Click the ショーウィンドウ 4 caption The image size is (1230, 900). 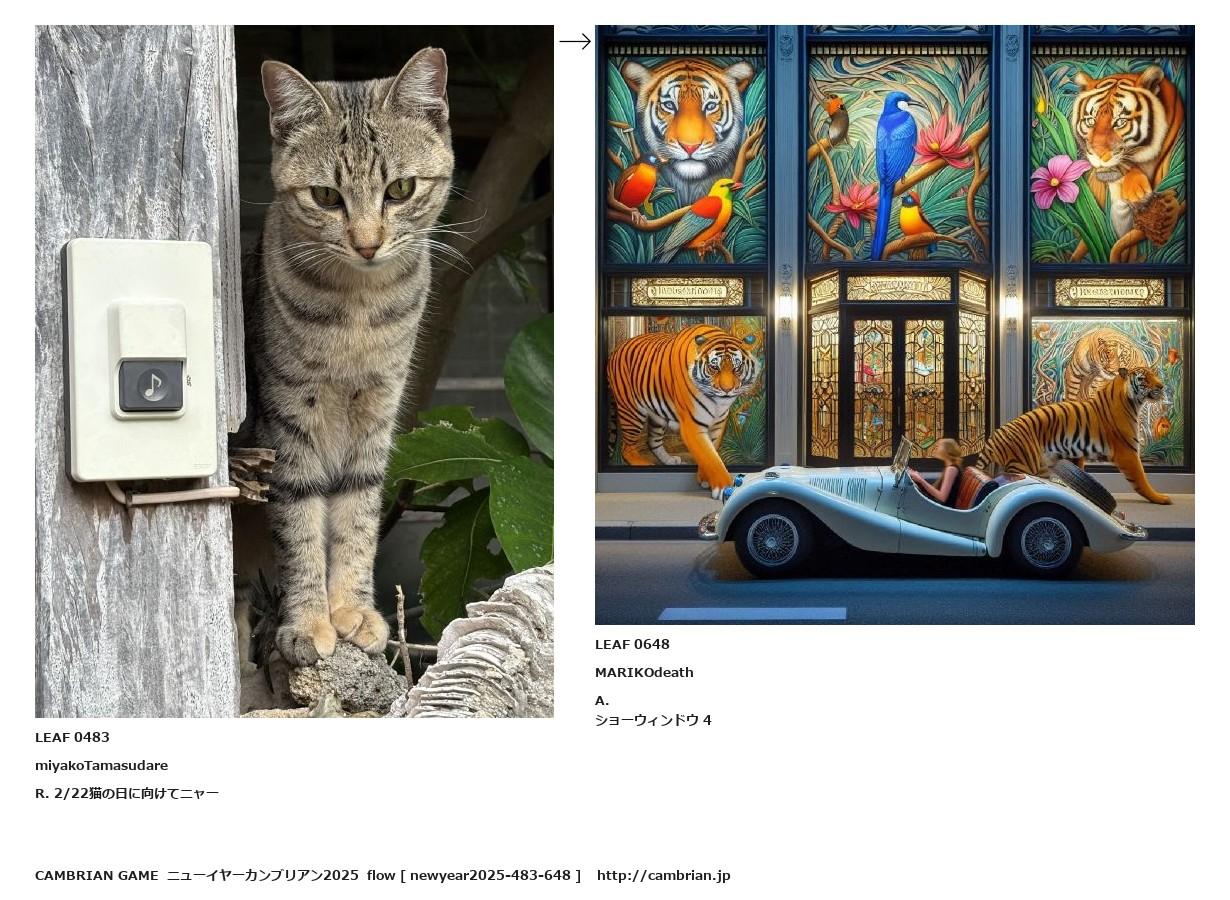653,720
